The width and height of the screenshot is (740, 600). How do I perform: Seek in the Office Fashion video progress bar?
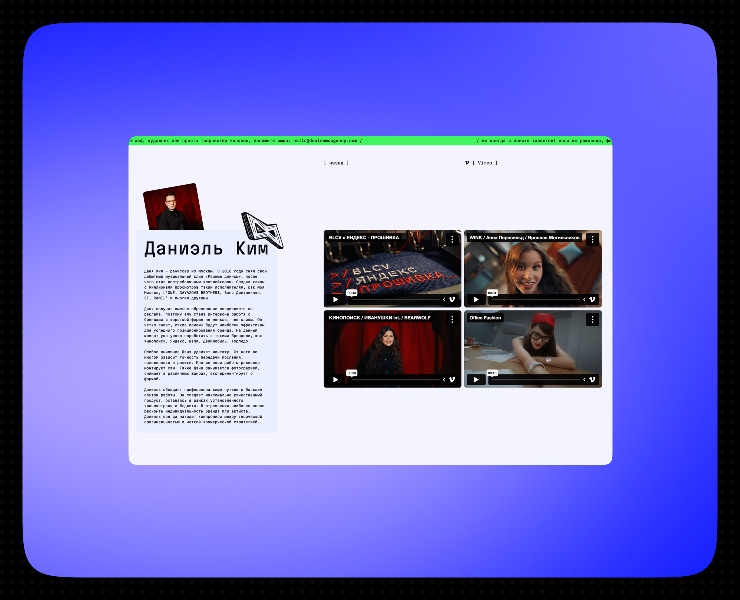pos(536,380)
